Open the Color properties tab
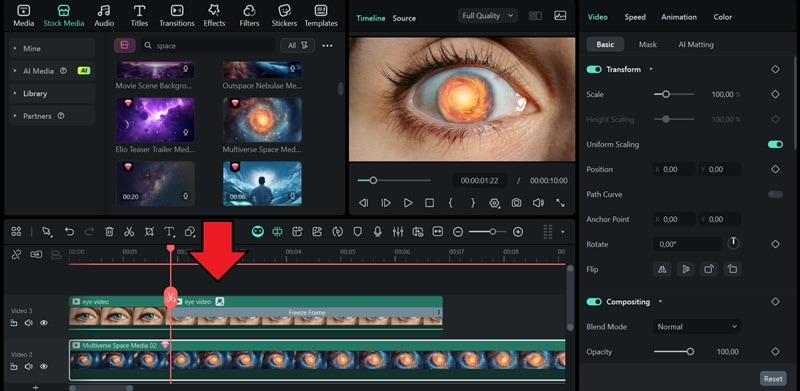Viewport: 800px width, 391px height. pos(722,17)
